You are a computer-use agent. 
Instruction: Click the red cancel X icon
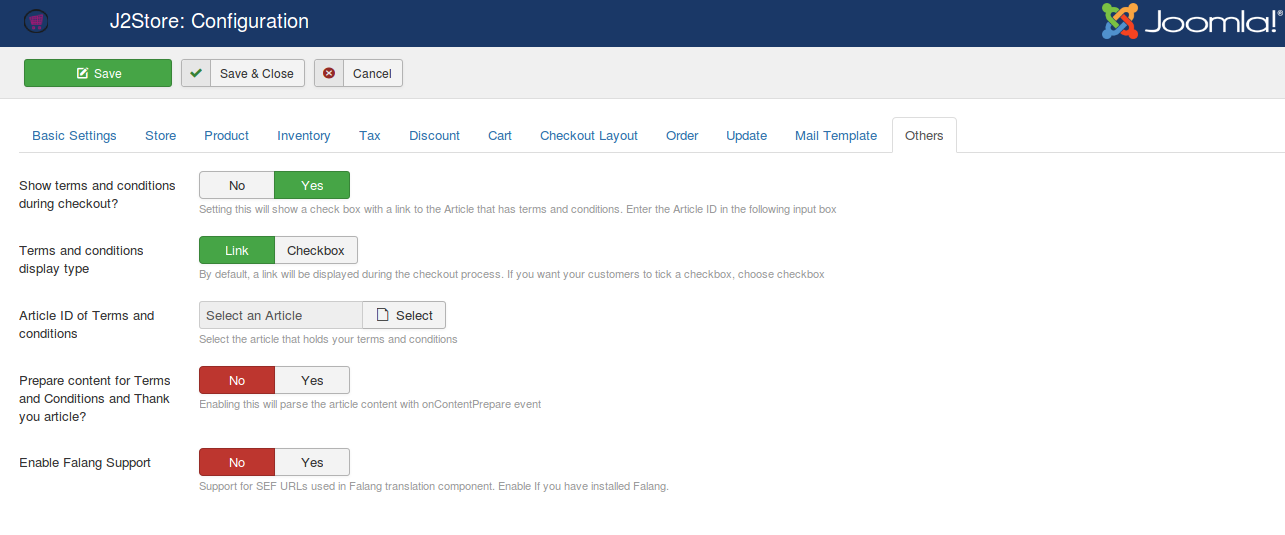pos(329,73)
